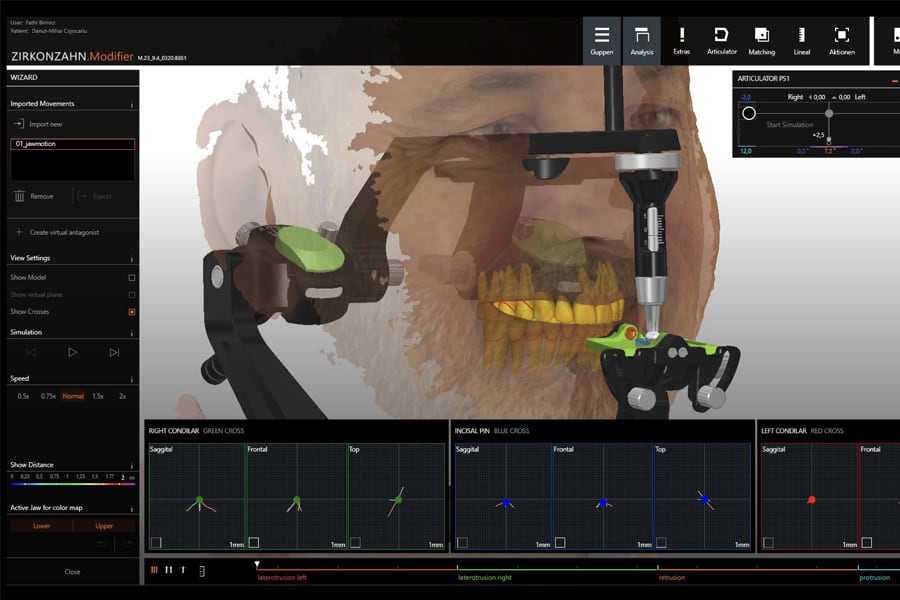Image resolution: width=900 pixels, height=600 pixels.
Task: Click the circle handle in Articulator panel
Action: coord(748,113)
